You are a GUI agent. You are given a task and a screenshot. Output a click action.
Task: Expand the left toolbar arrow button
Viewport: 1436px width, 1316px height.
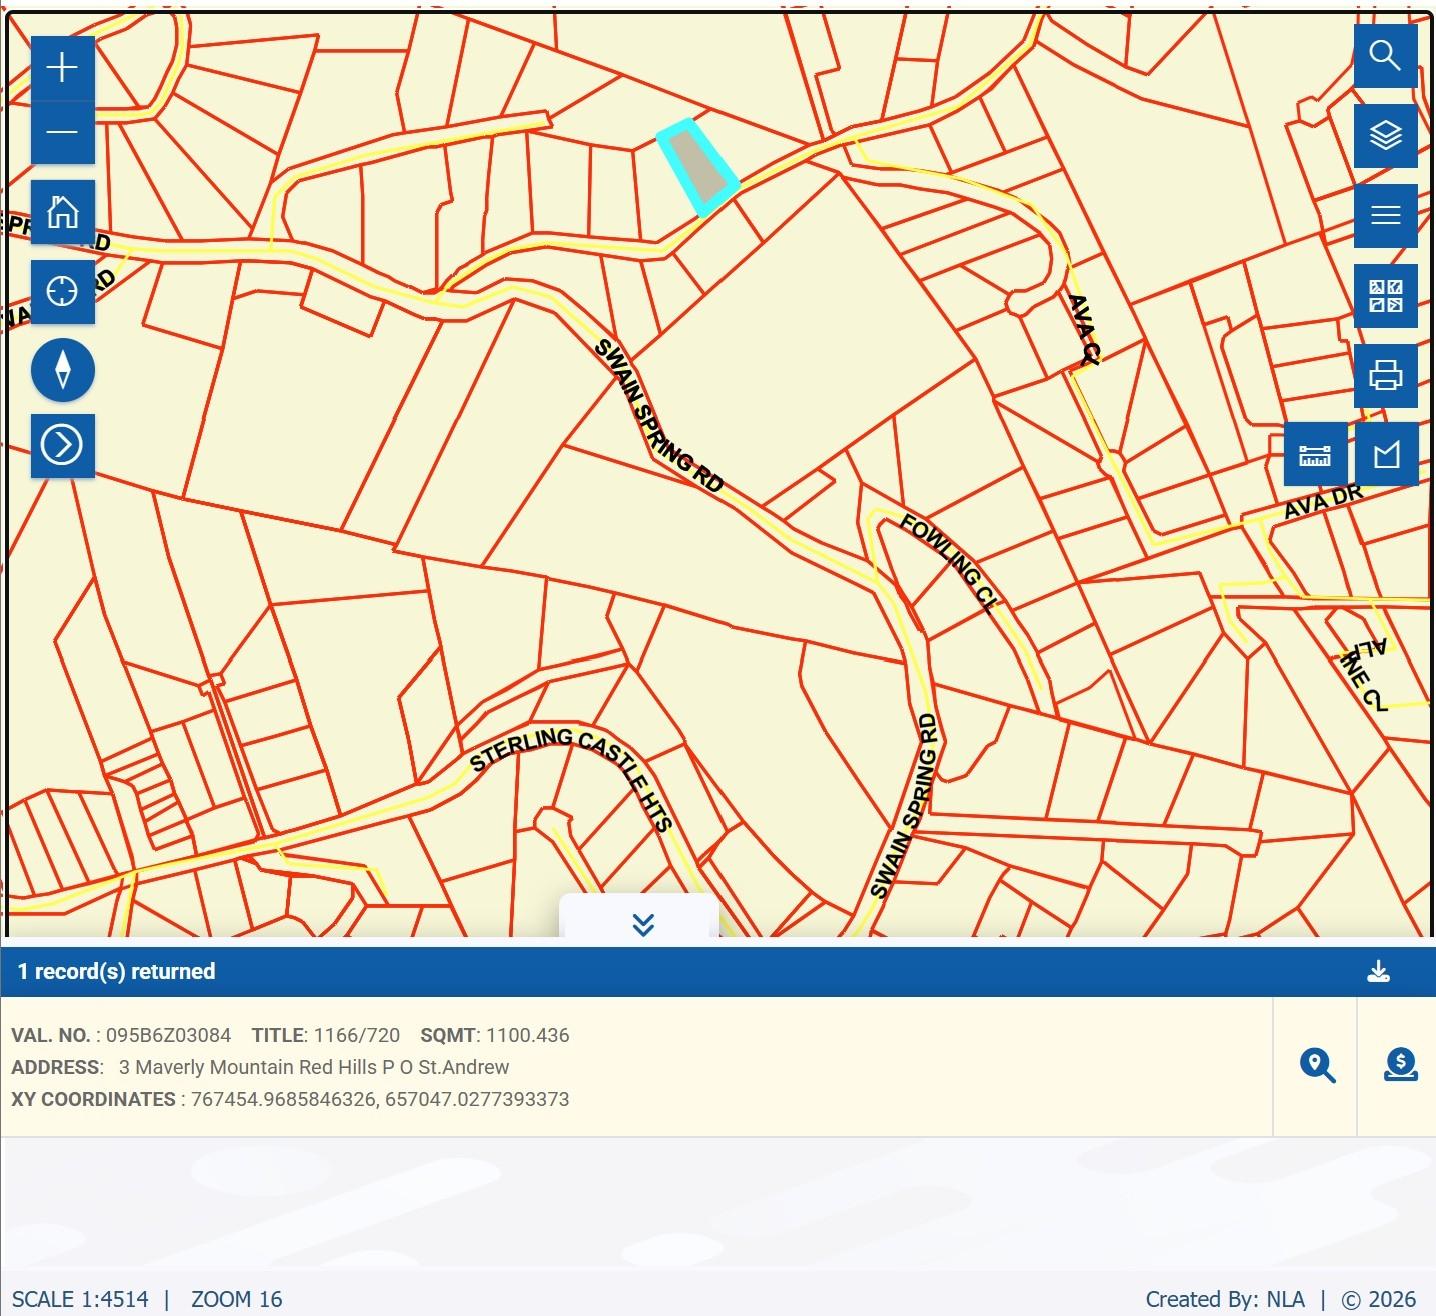(x=62, y=445)
